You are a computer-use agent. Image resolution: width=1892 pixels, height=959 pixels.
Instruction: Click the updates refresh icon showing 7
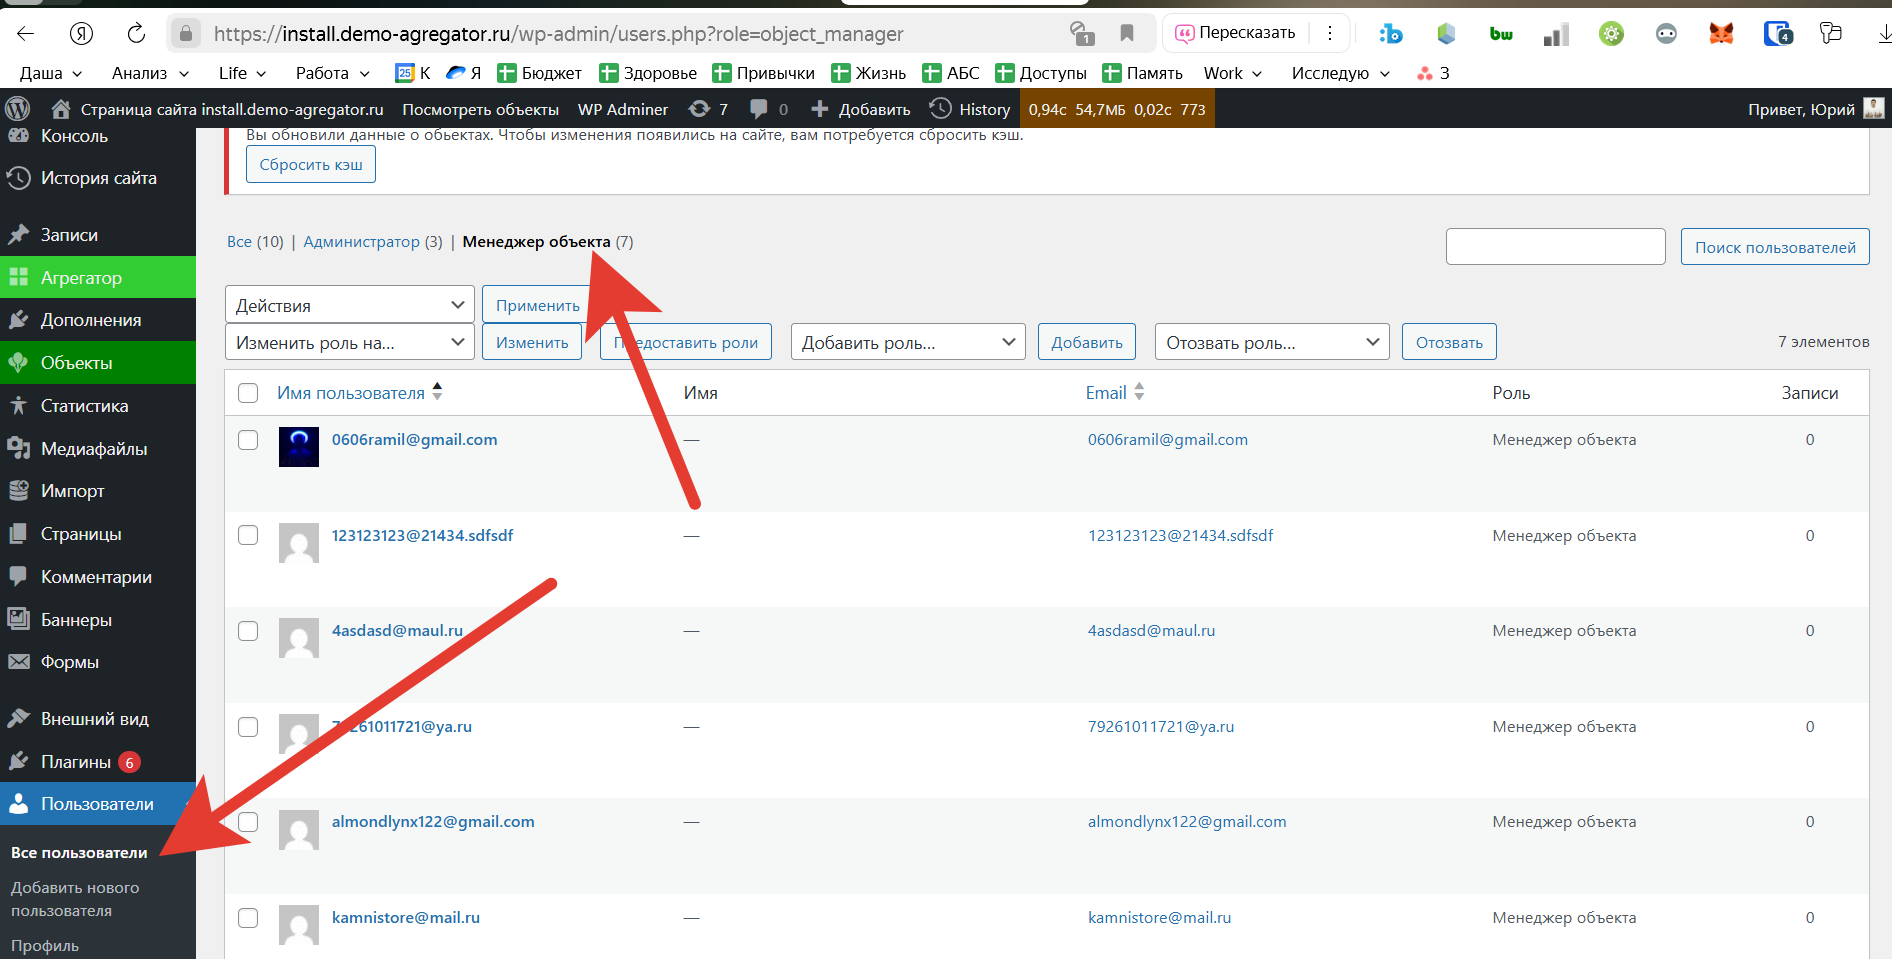(x=700, y=109)
